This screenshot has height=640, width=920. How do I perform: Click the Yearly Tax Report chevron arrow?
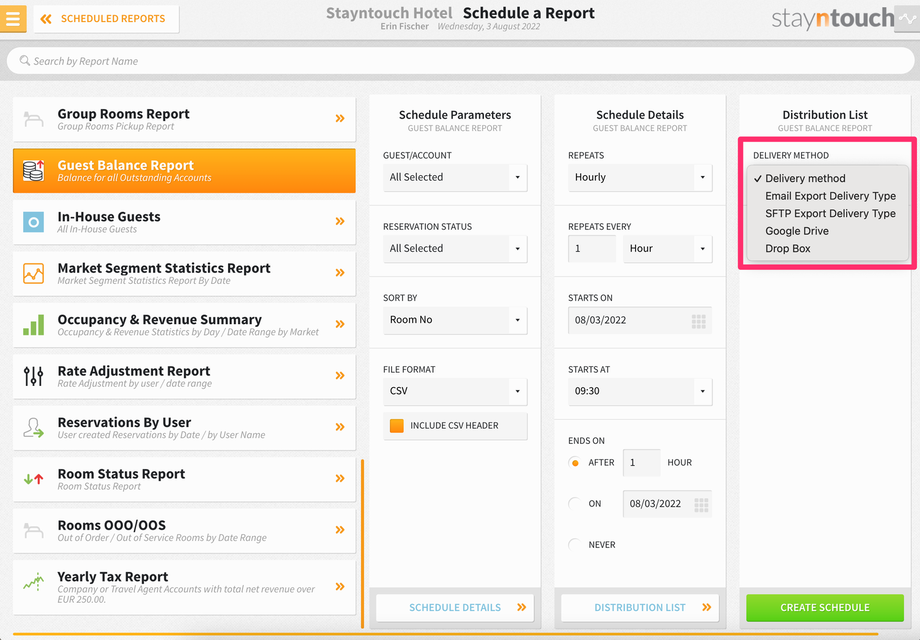pos(340,587)
